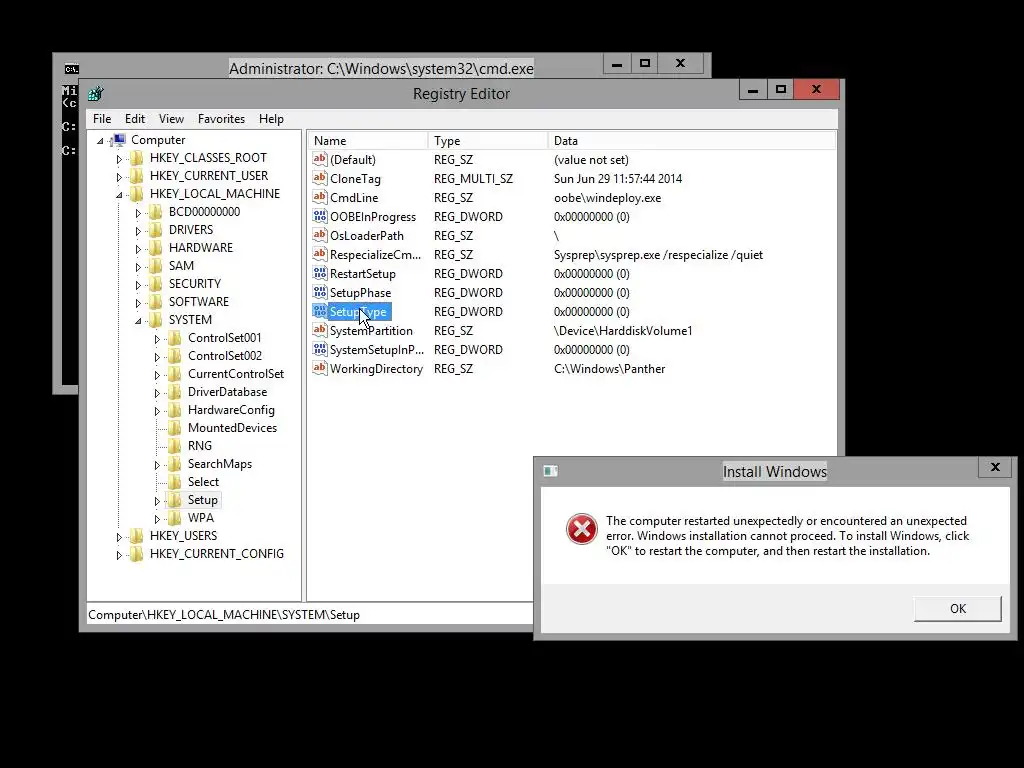Expand the HARDWARE key arrow
The width and height of the screenshot is (1024, 768).
(x=138, y=249)
